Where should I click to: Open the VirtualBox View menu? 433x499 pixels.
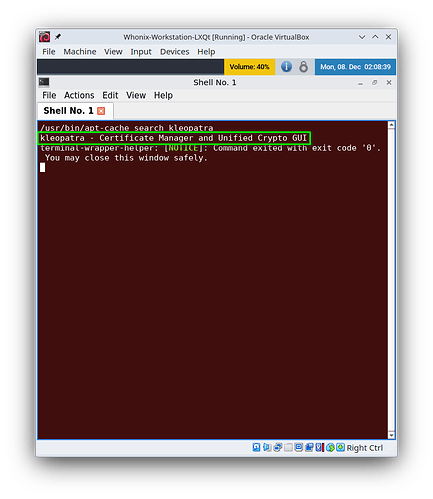[x=113, y=52]
